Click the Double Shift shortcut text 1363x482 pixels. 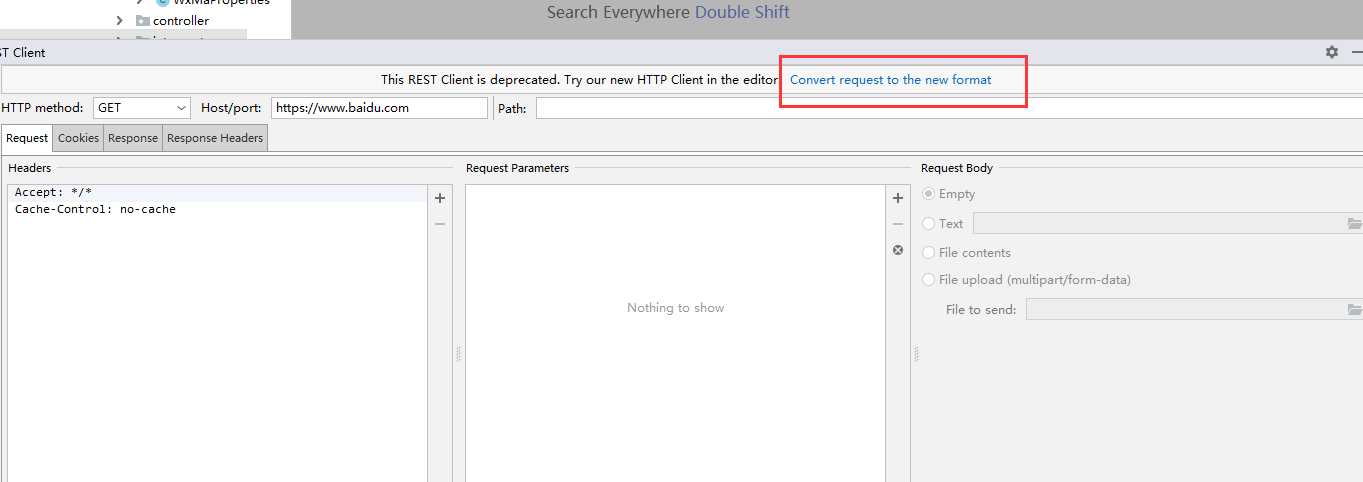point(742,13)
